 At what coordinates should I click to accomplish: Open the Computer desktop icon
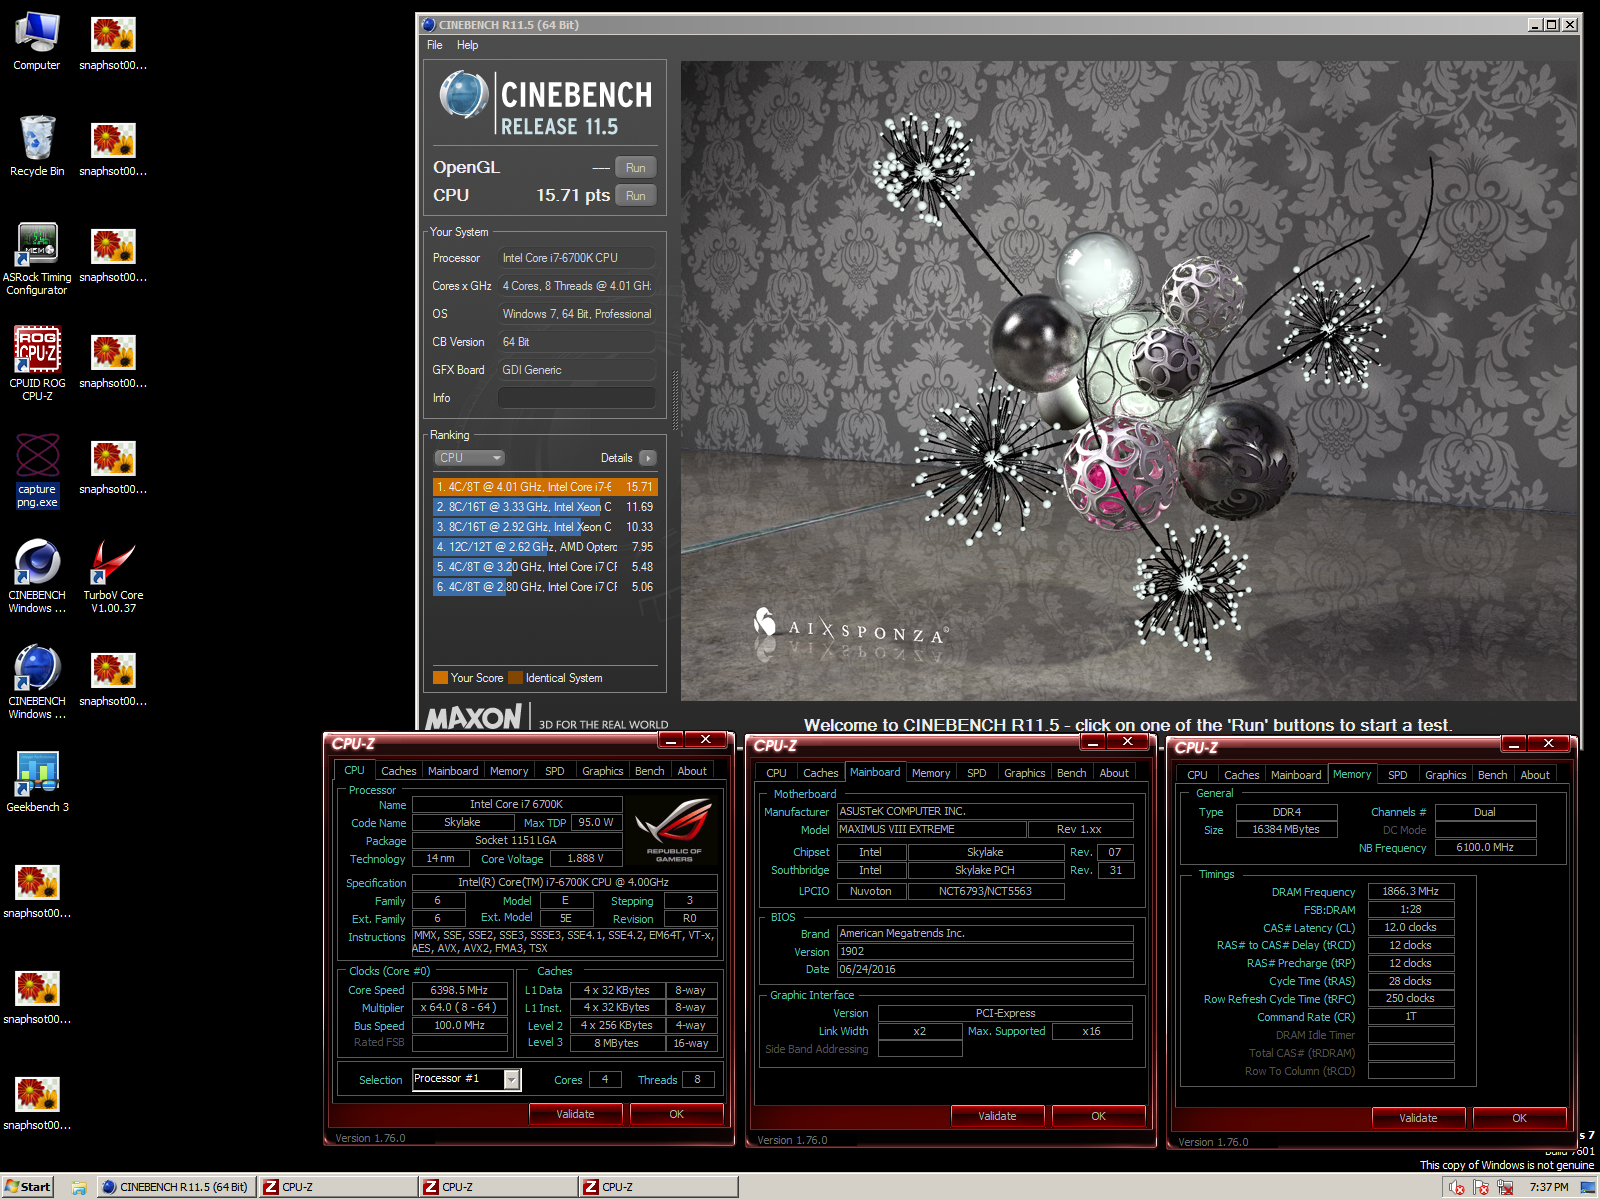37,42
